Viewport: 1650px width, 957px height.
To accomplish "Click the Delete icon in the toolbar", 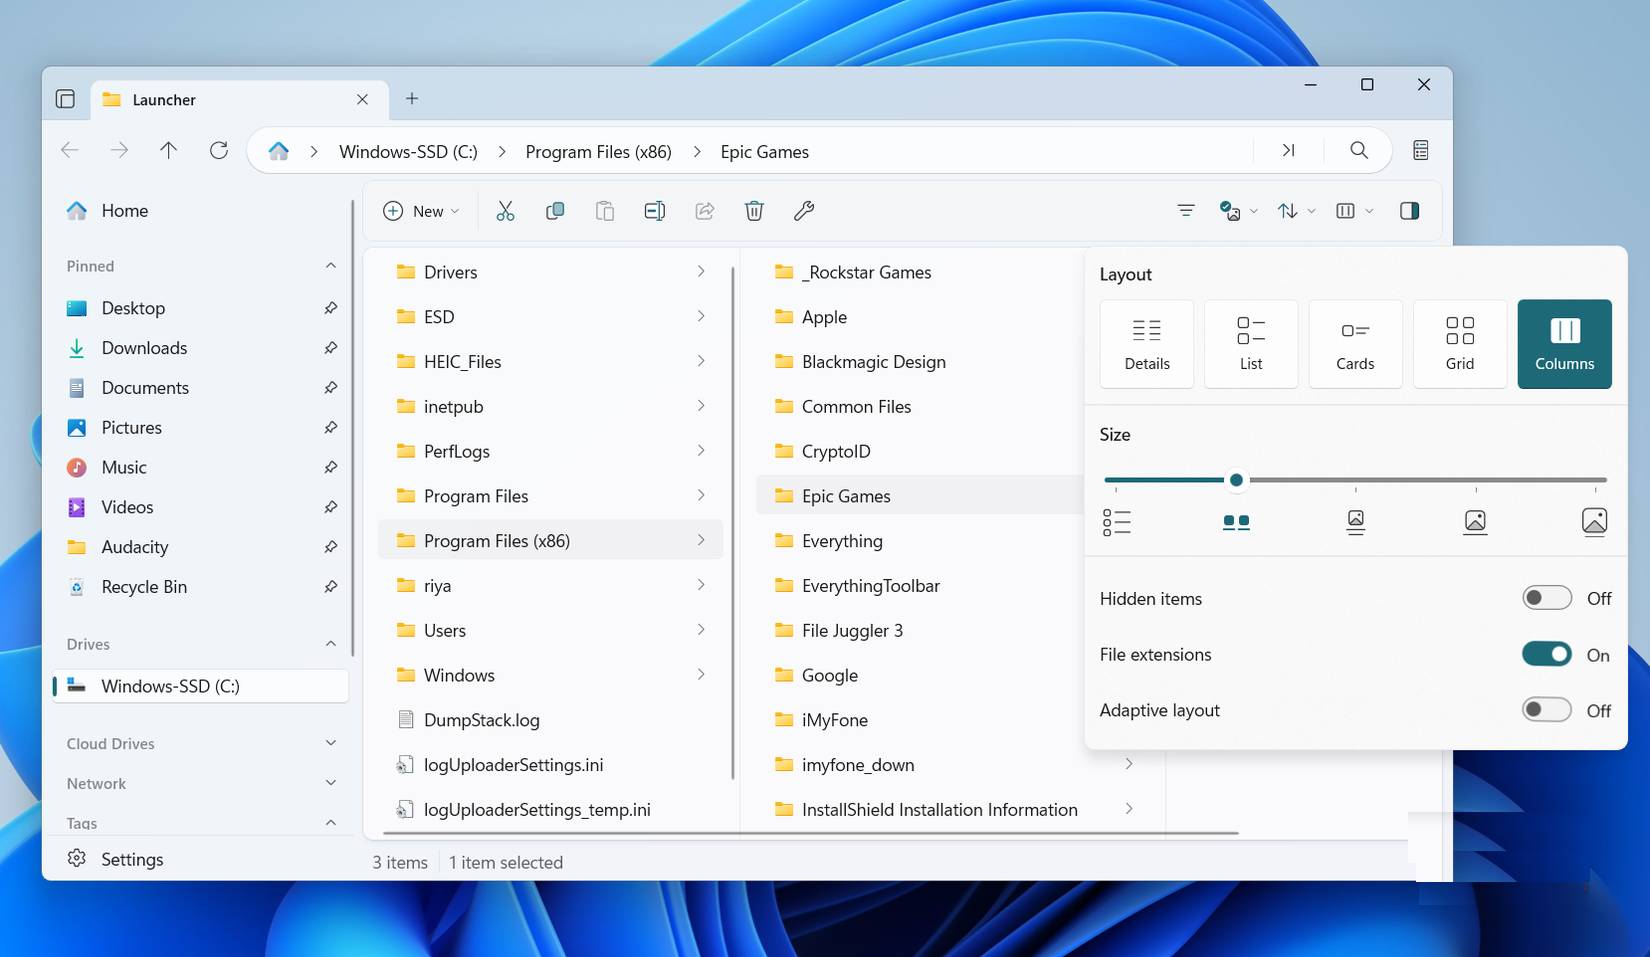I will [754, 211].
